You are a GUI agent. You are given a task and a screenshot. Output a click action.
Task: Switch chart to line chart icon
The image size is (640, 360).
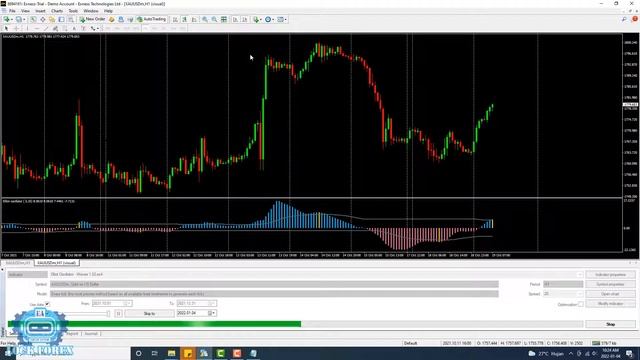point(194,19)
